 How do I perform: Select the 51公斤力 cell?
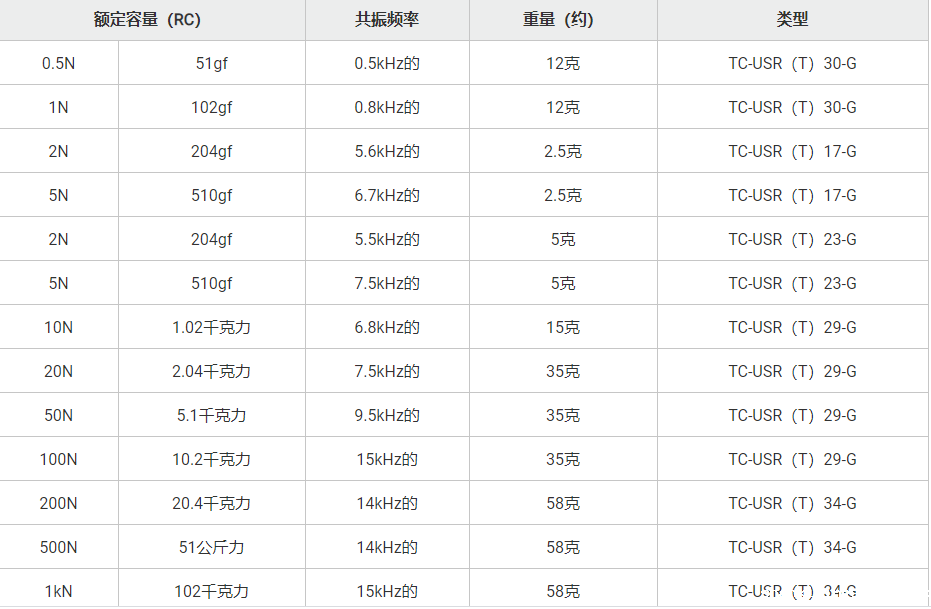click(211, 547)
